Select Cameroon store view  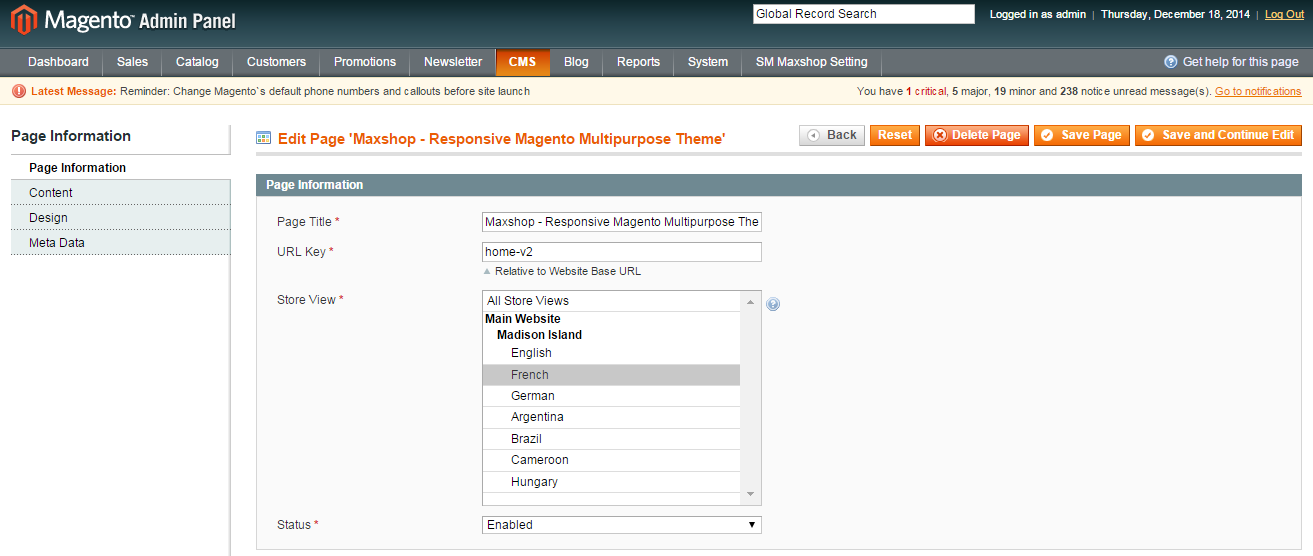(611, 460)
